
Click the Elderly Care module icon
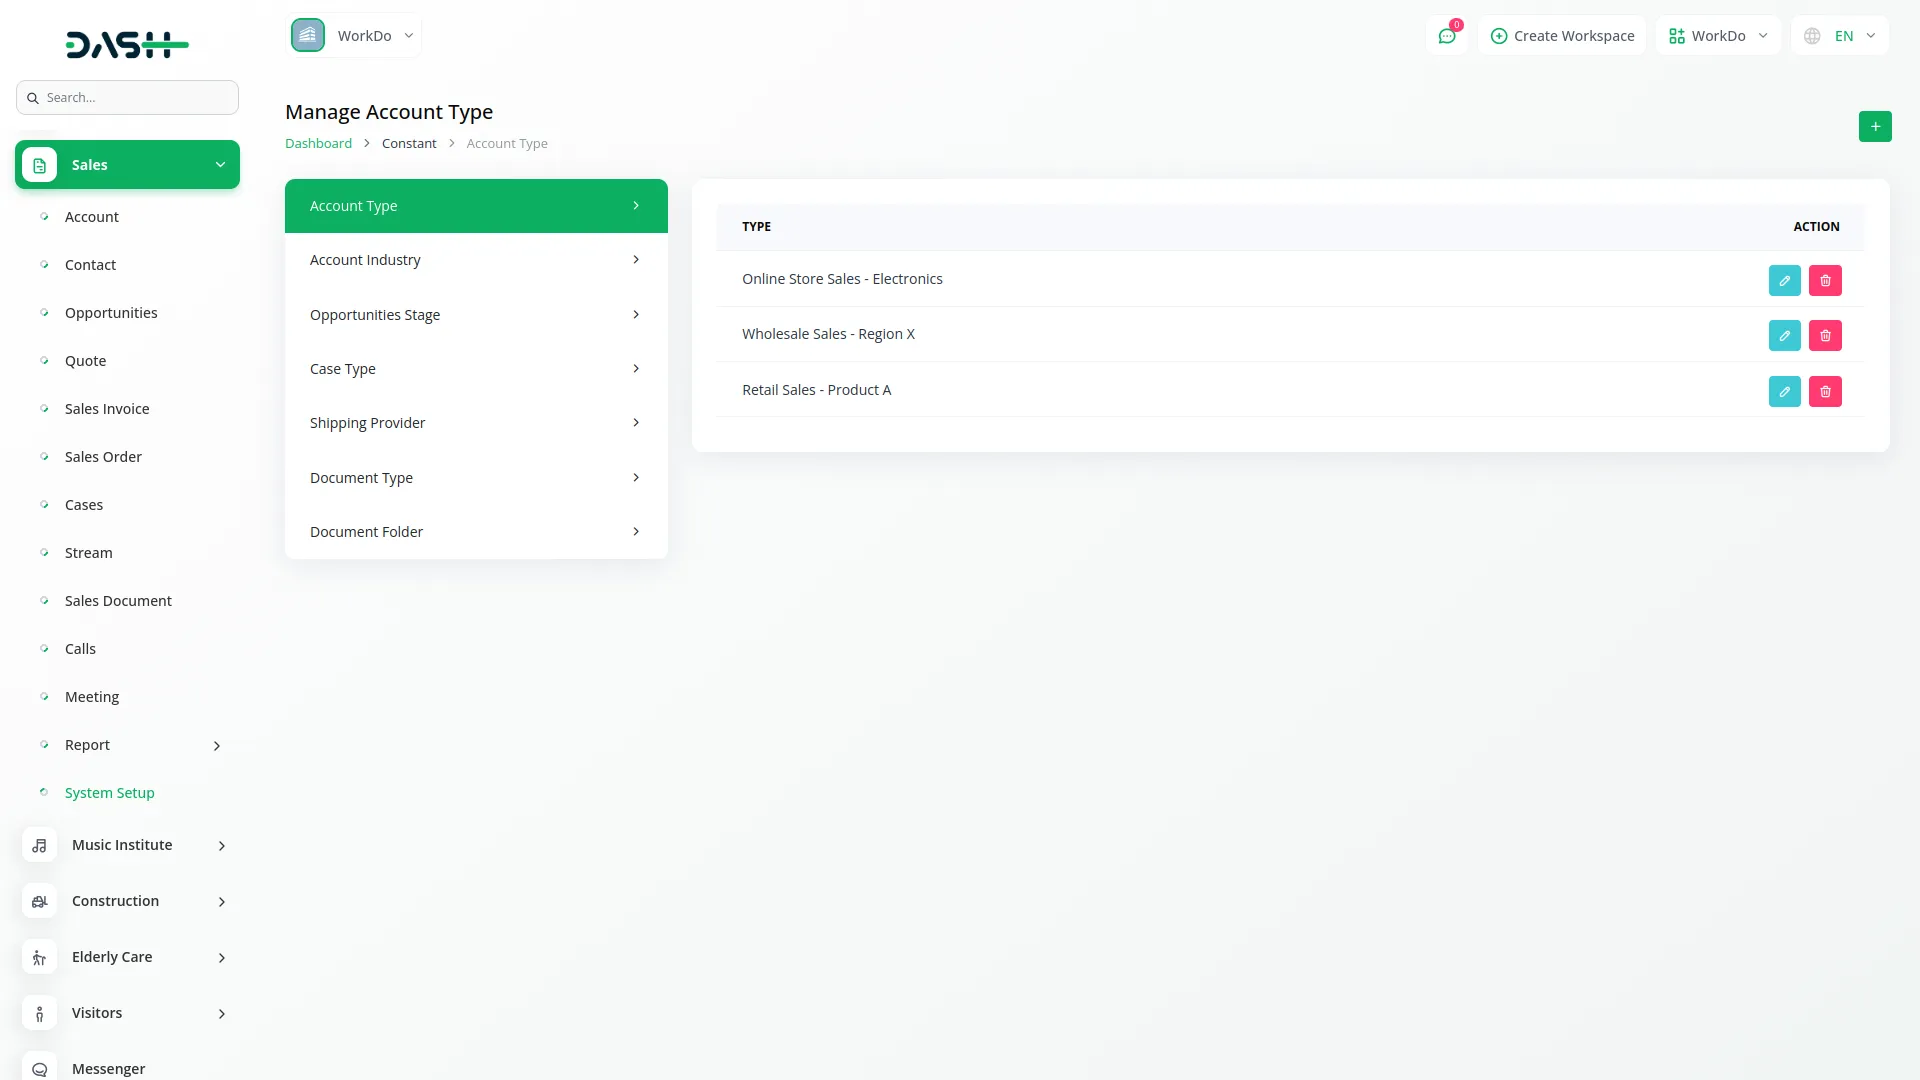tap(39, 957)
